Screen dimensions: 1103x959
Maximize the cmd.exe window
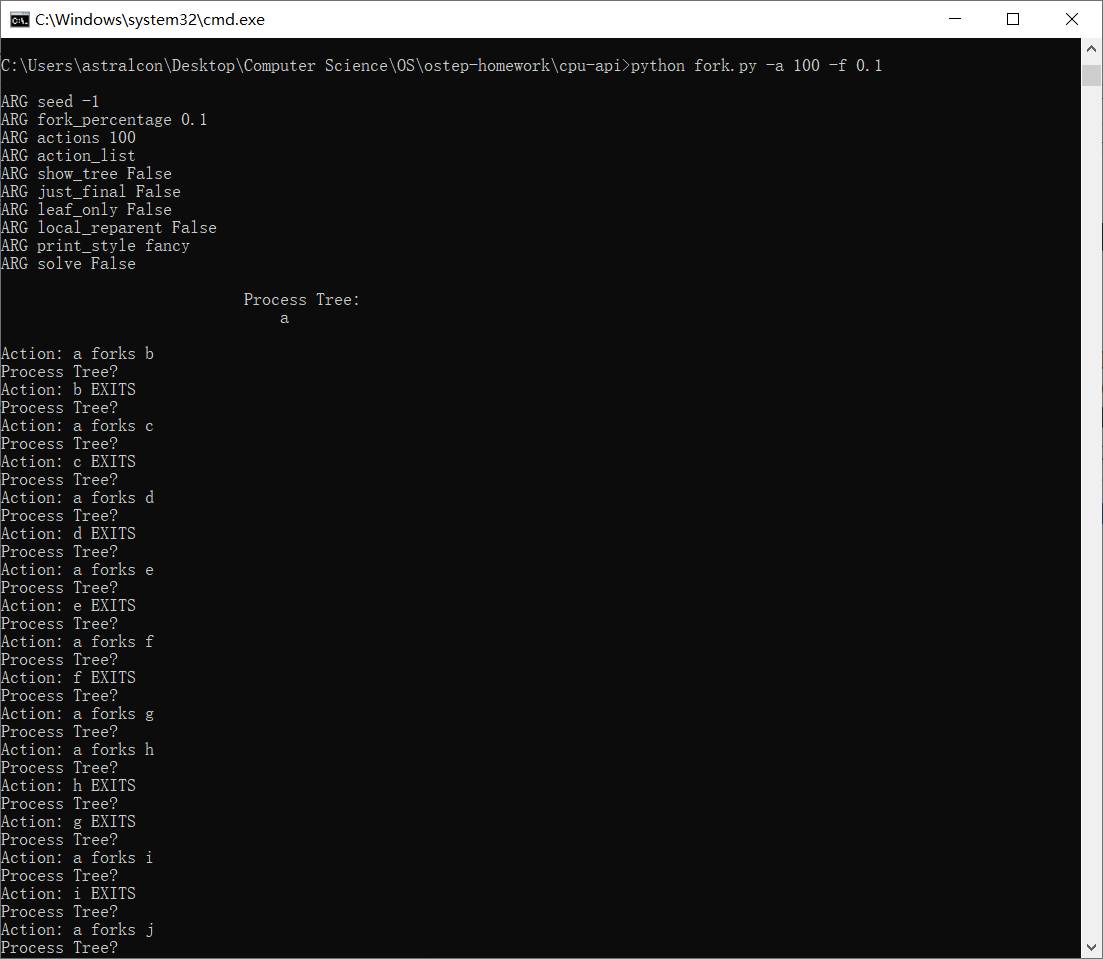click(x=1013, y=19)
